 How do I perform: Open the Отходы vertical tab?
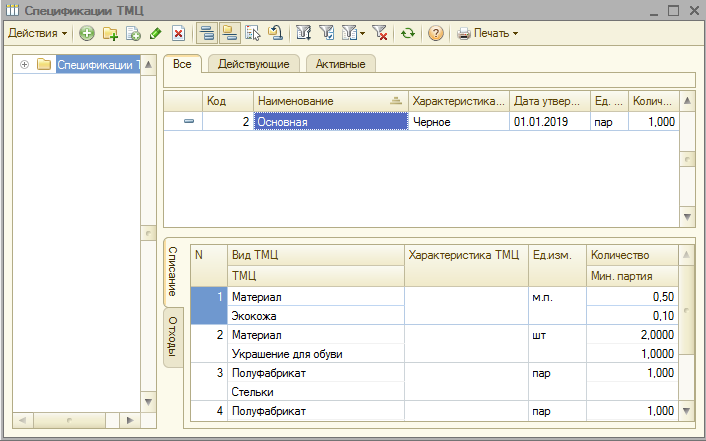(x=171, y=338)
